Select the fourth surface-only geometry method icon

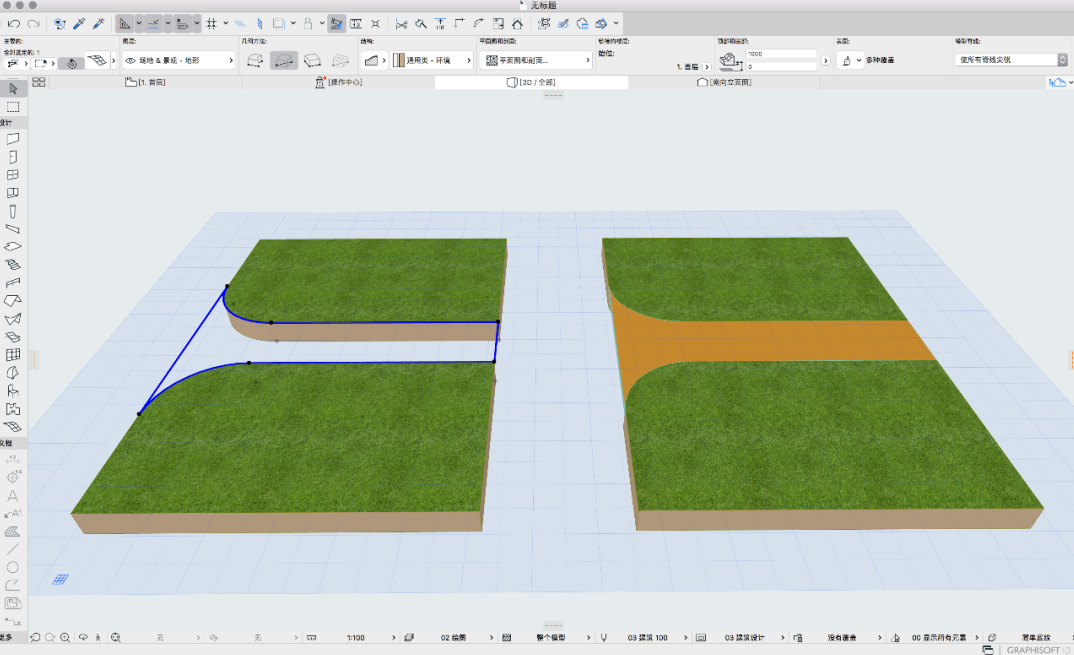340,60
